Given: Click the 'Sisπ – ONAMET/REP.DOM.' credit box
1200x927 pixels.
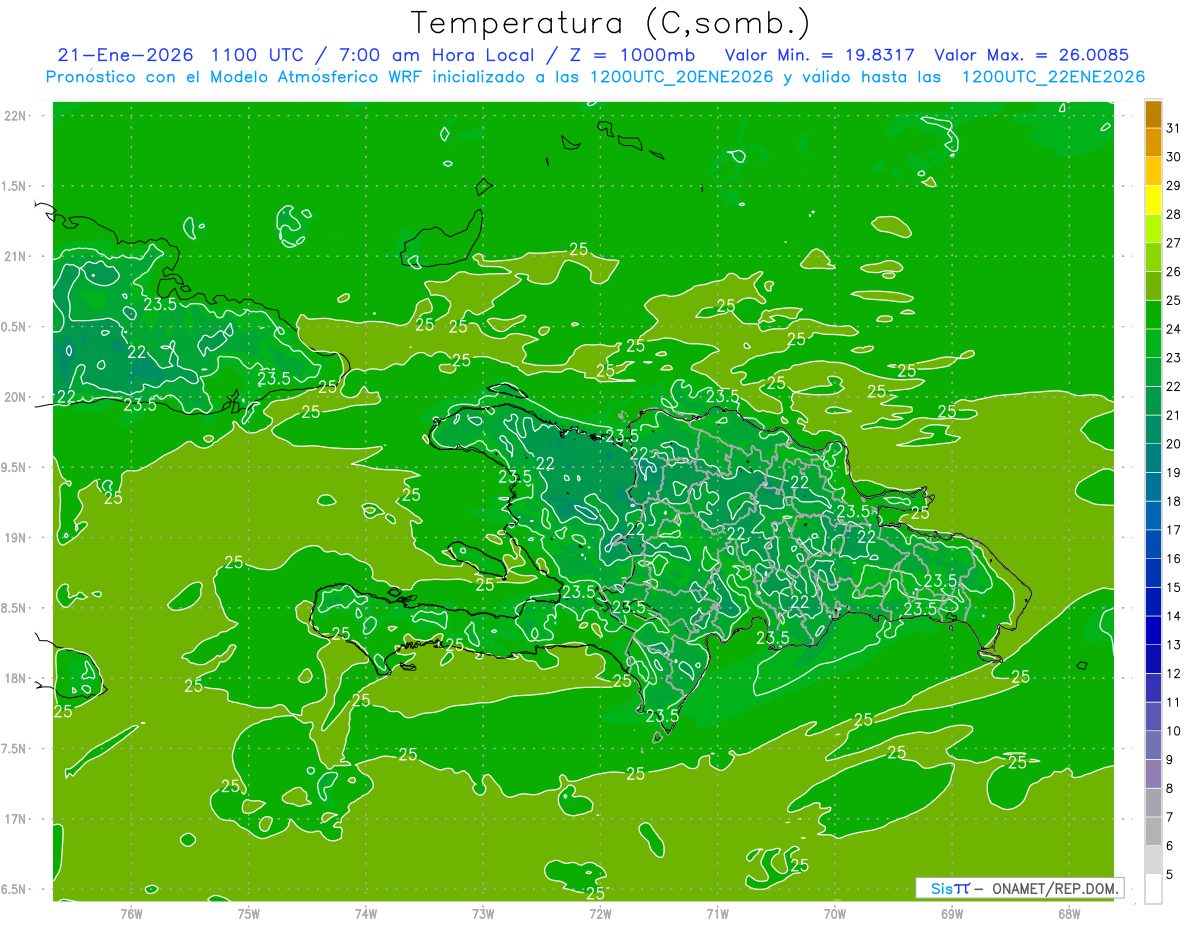Looking at the screenshot, I should click(x=1020, y=888).
